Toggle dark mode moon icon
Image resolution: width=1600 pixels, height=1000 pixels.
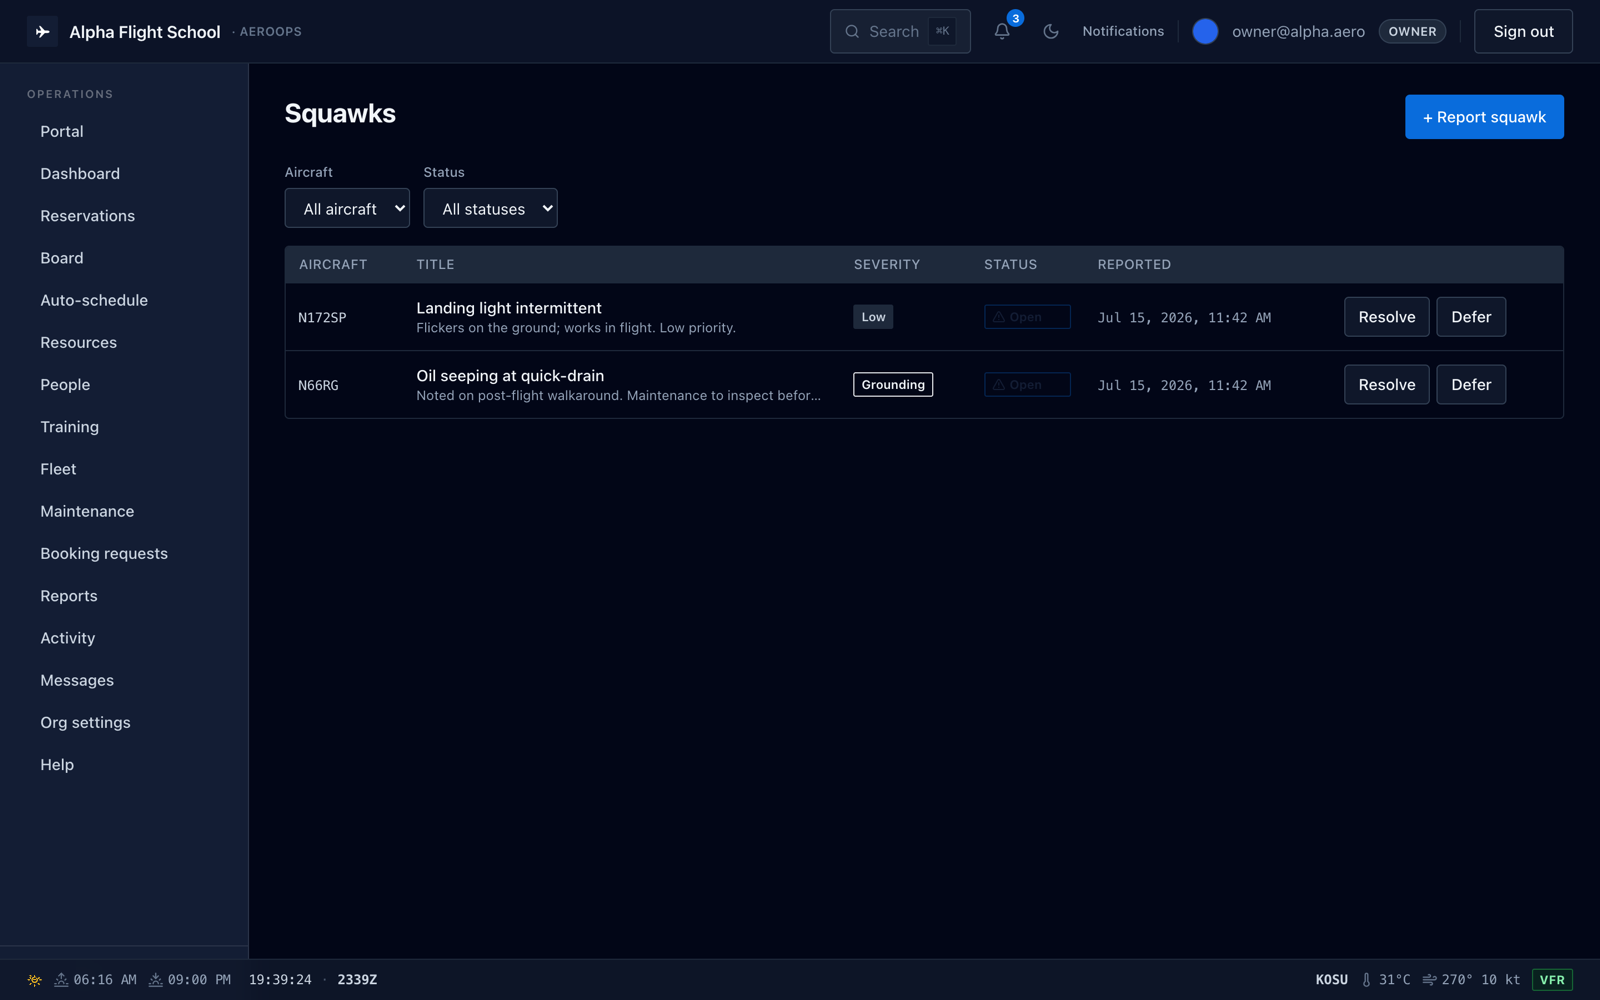click(x=1050, y=31)
